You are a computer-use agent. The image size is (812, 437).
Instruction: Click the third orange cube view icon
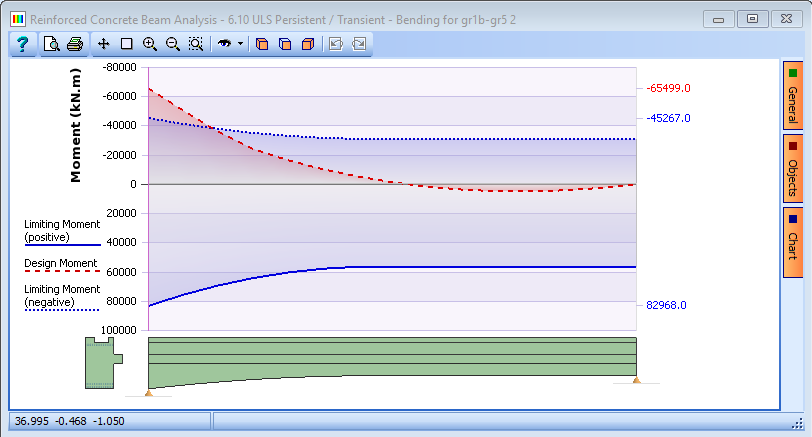pyautogui.click(x=308, y=44)
